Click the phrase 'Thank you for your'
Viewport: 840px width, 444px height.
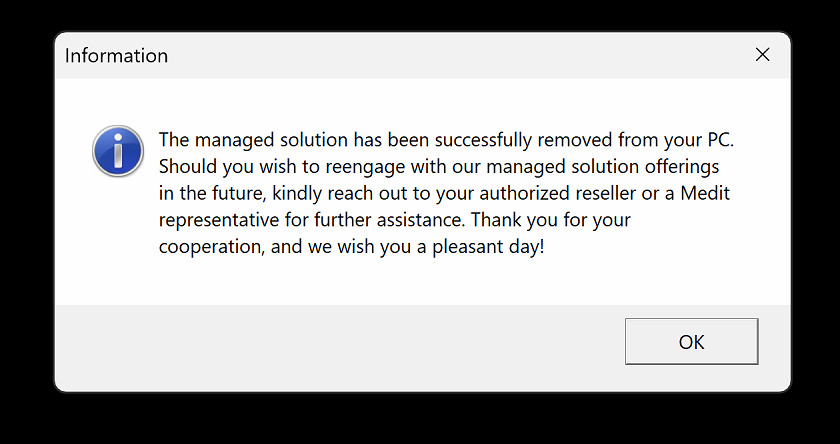[551, 220]
